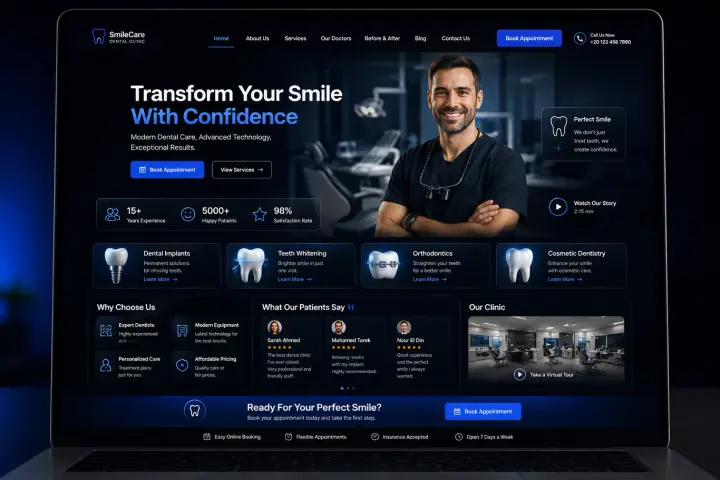The width and height of the screenshot is (720, 480).
Task: Select the first testimonial carousel dot
Action: point(342,389)
